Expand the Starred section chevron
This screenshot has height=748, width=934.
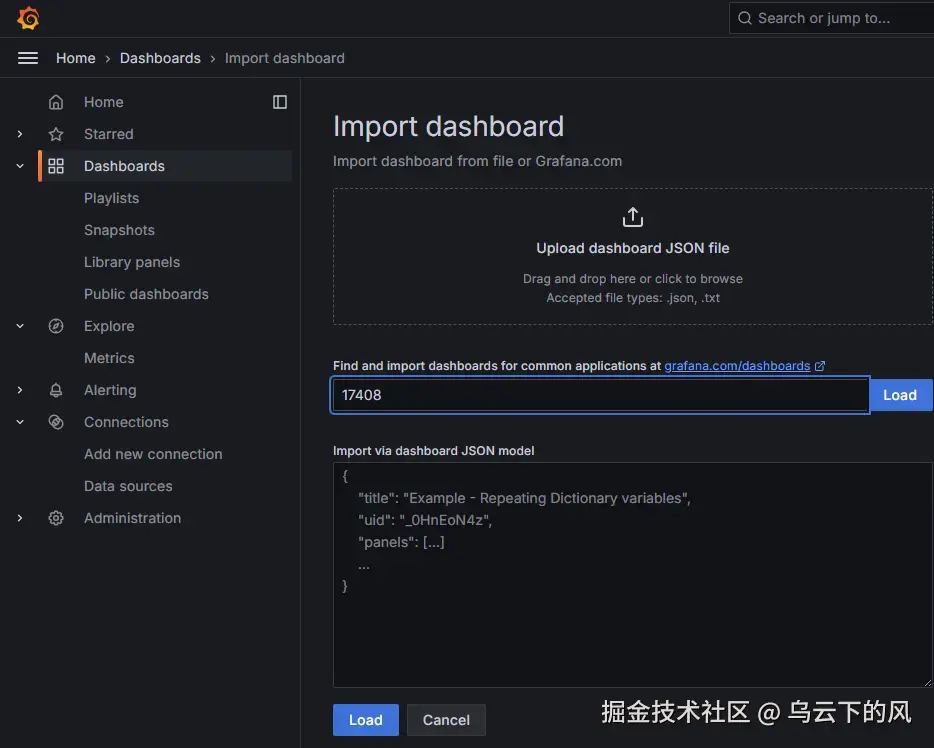pos(20,134)
